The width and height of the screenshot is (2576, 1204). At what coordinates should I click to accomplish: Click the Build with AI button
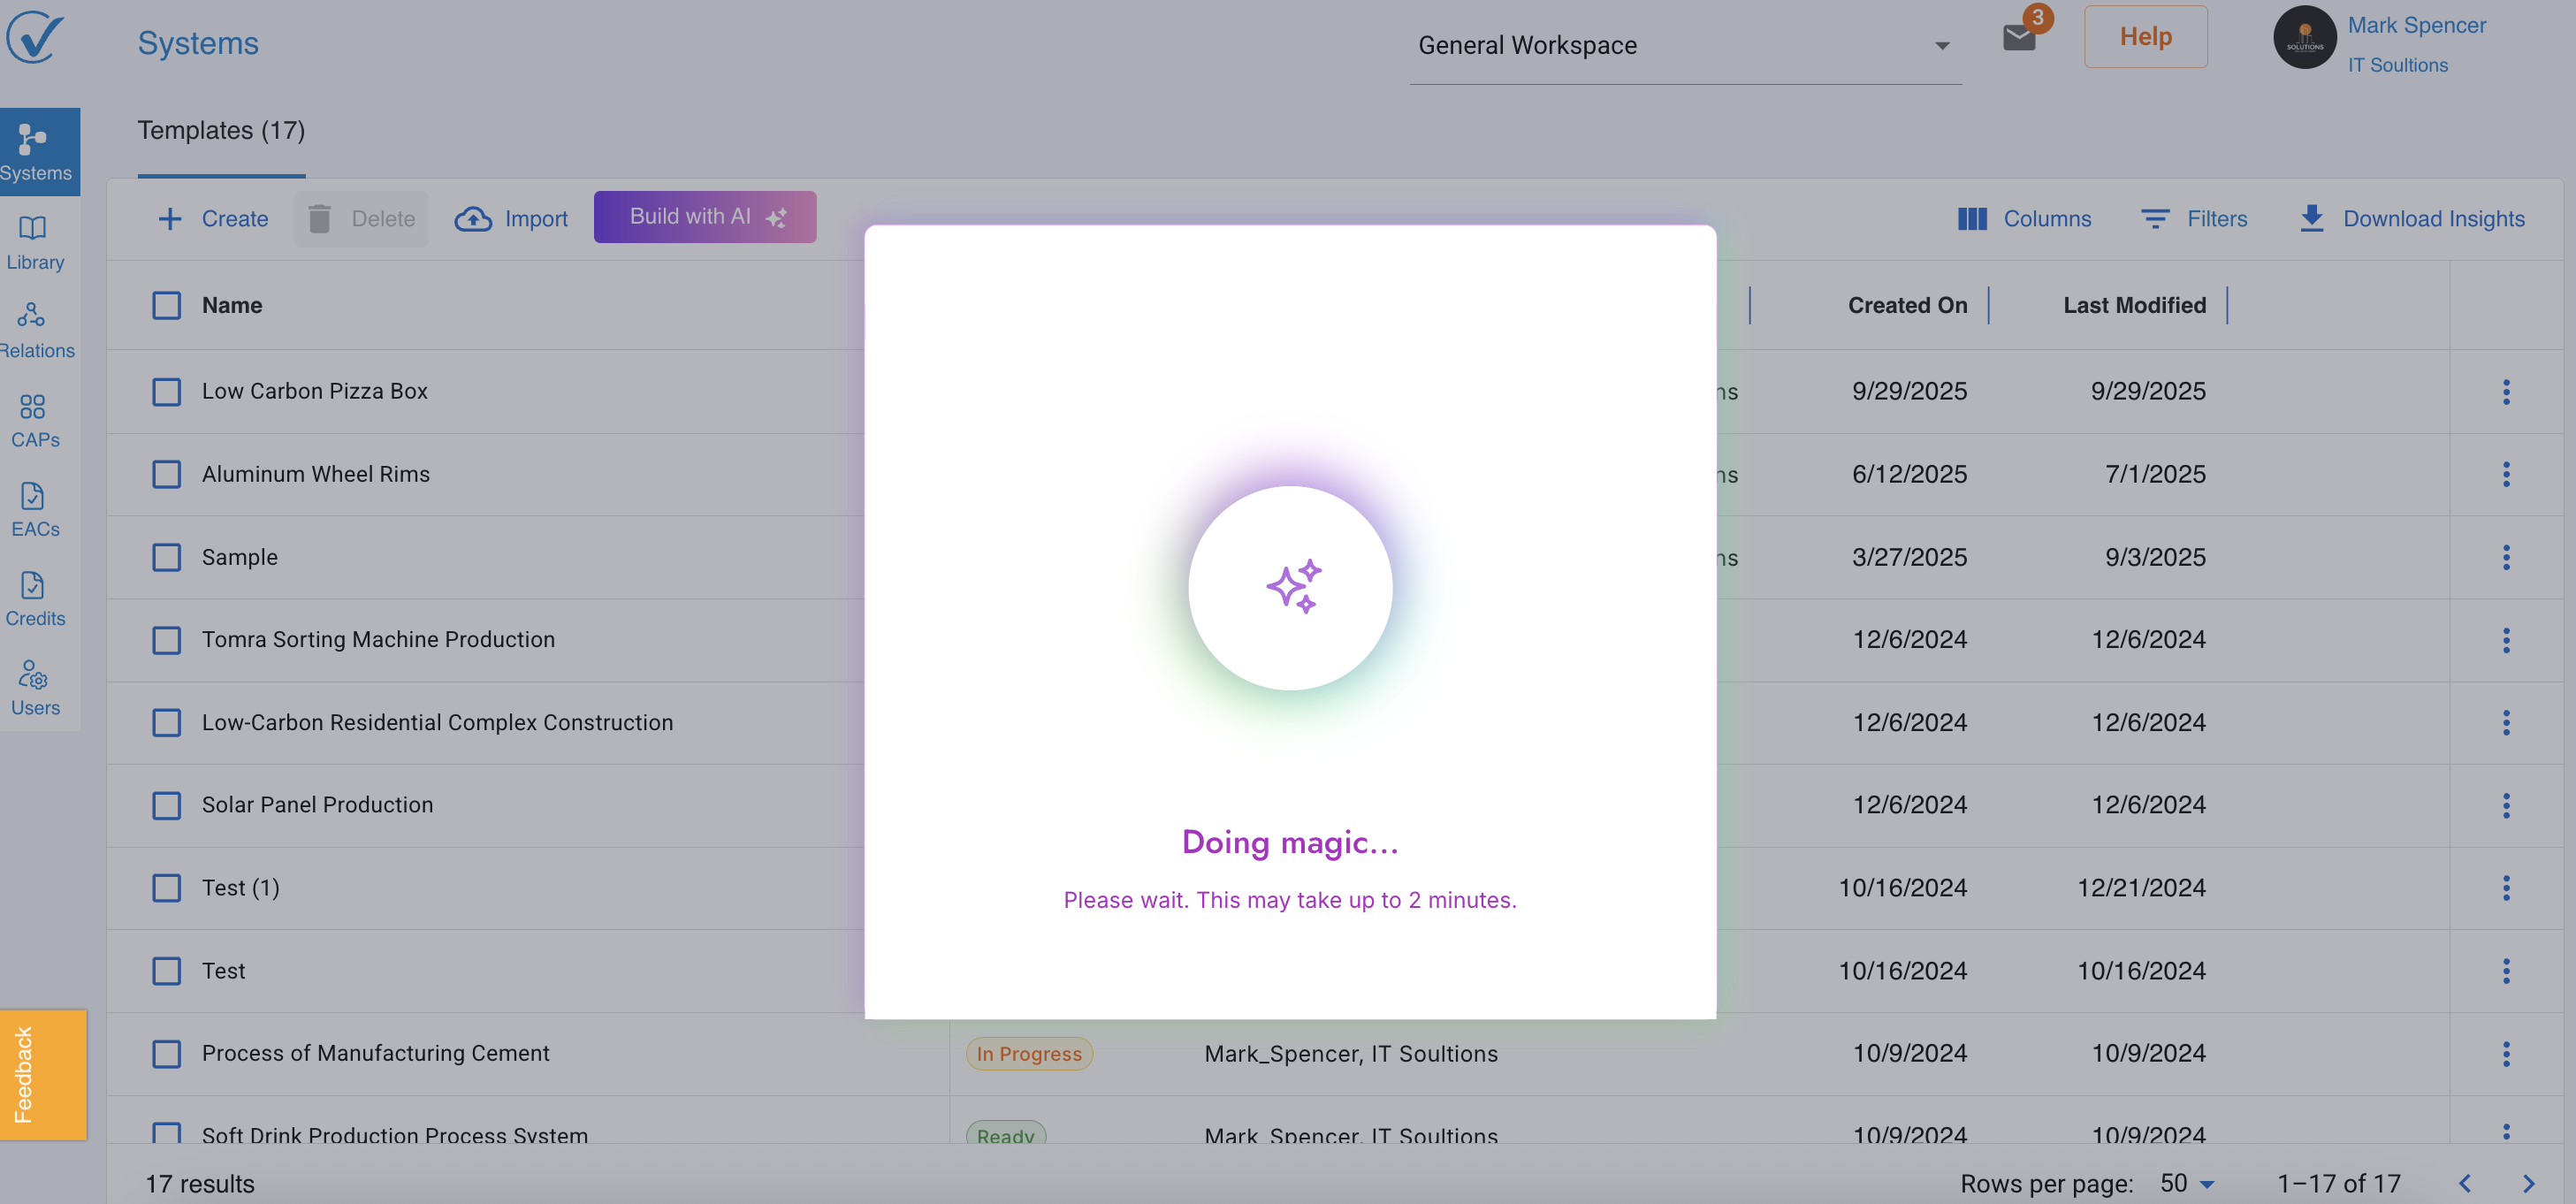click(704, 217)
